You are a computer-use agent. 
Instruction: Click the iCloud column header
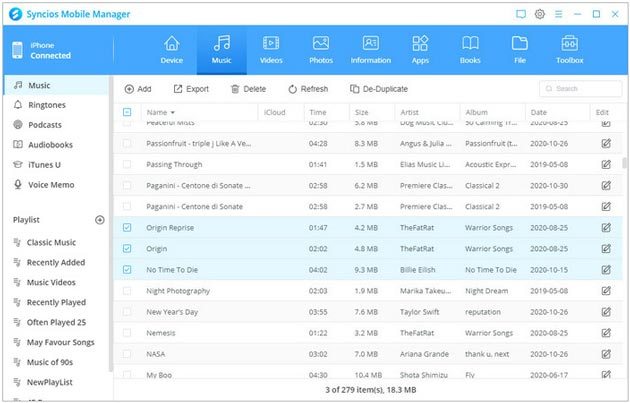[274, 113]
